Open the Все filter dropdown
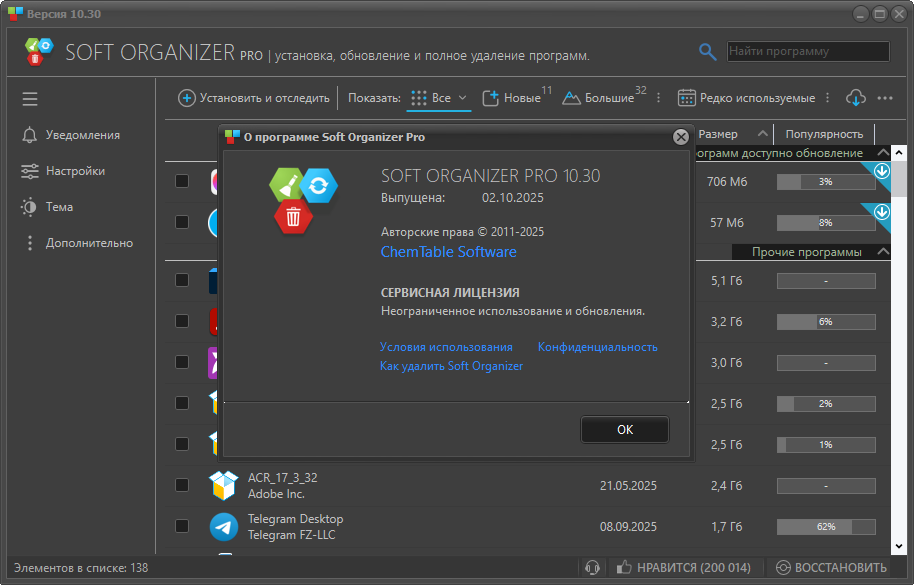Viewport: 914px width, 585px height. click(440, 98)
